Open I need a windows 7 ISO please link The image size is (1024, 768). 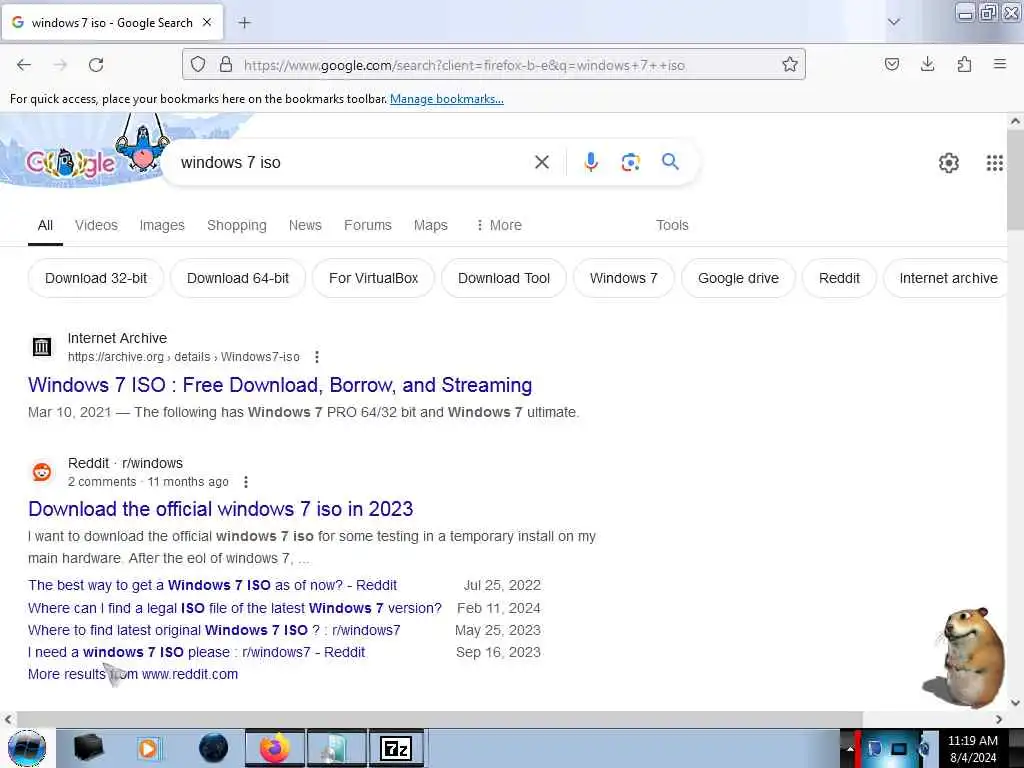point(197,652)
